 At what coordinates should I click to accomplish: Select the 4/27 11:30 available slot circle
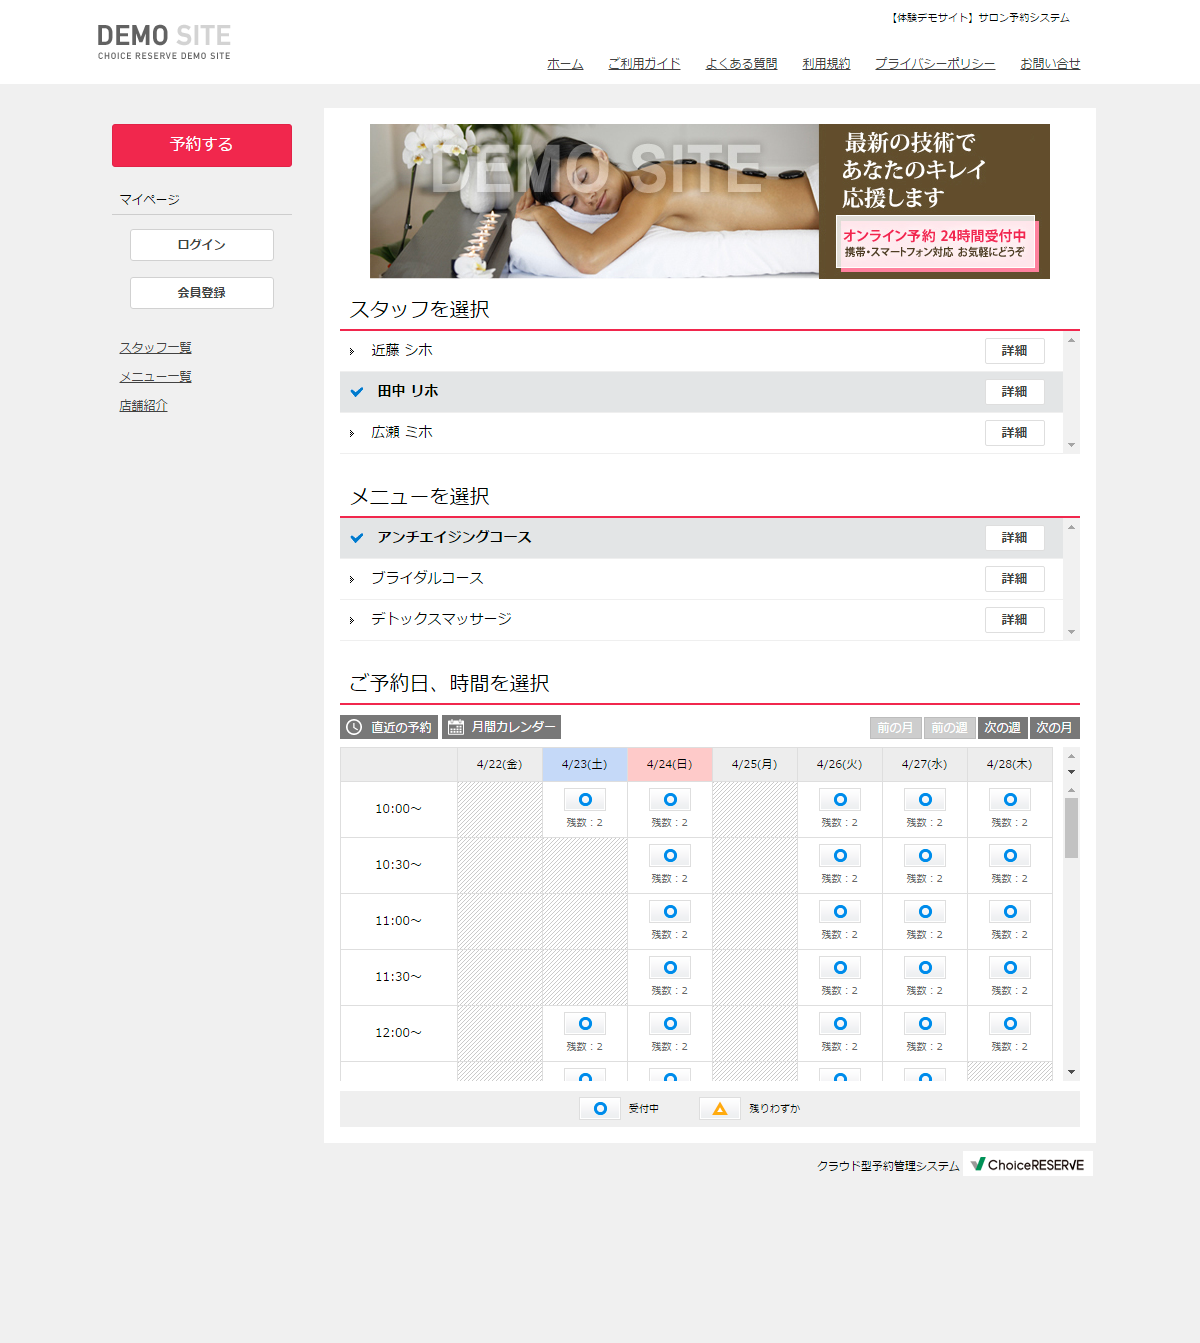coord(925,968)
